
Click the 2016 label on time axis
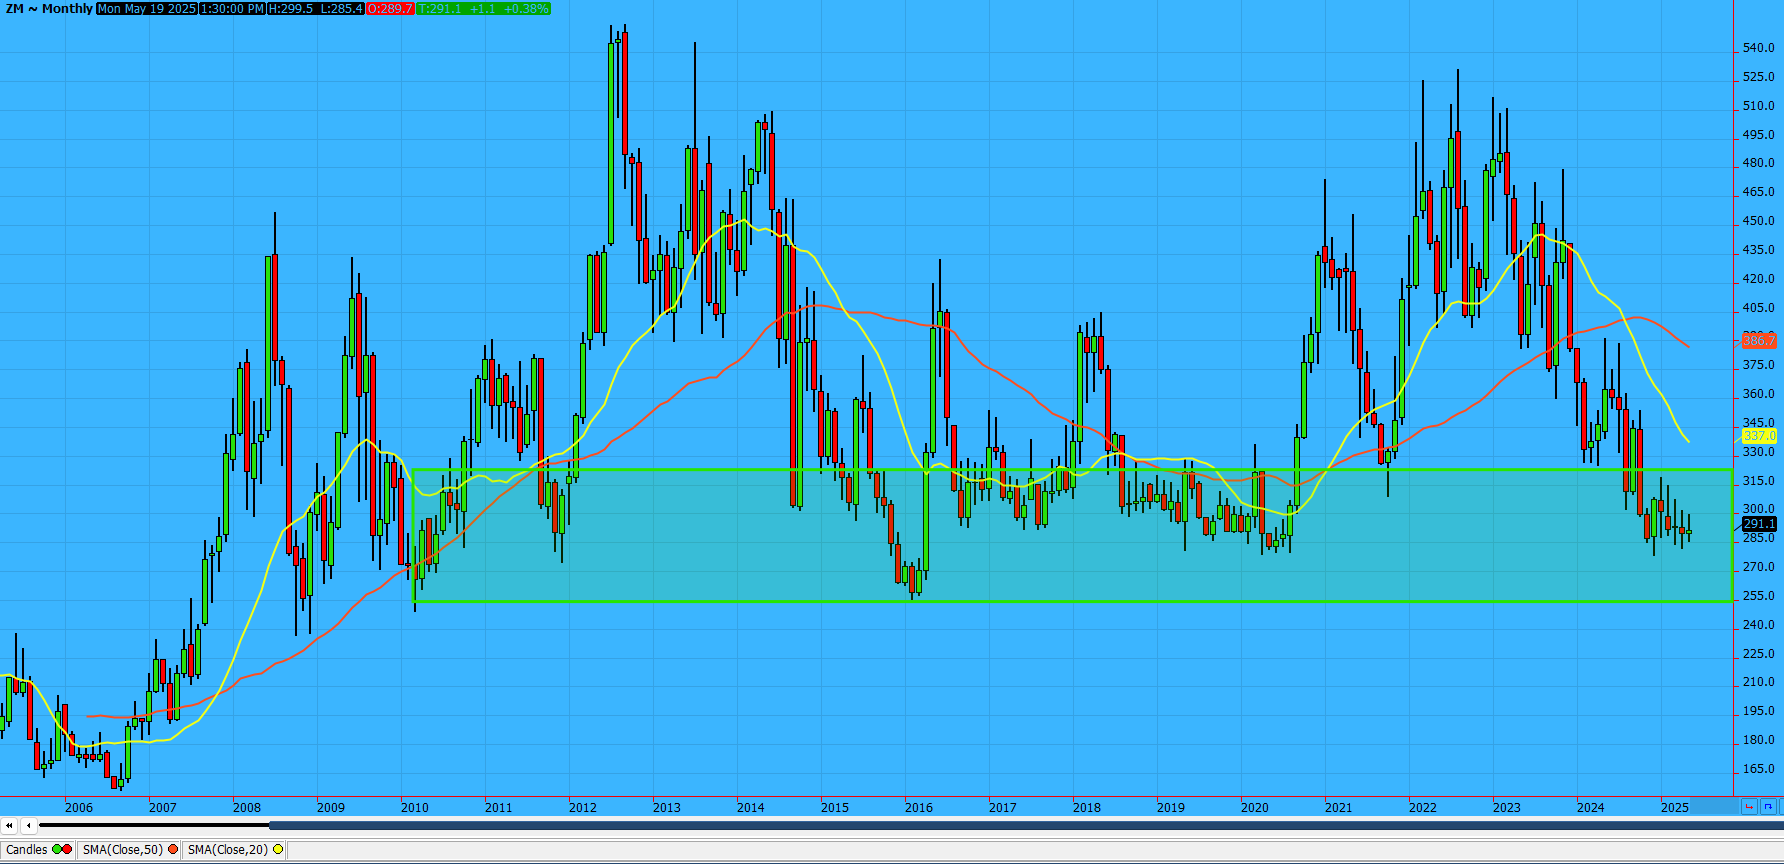918,808
